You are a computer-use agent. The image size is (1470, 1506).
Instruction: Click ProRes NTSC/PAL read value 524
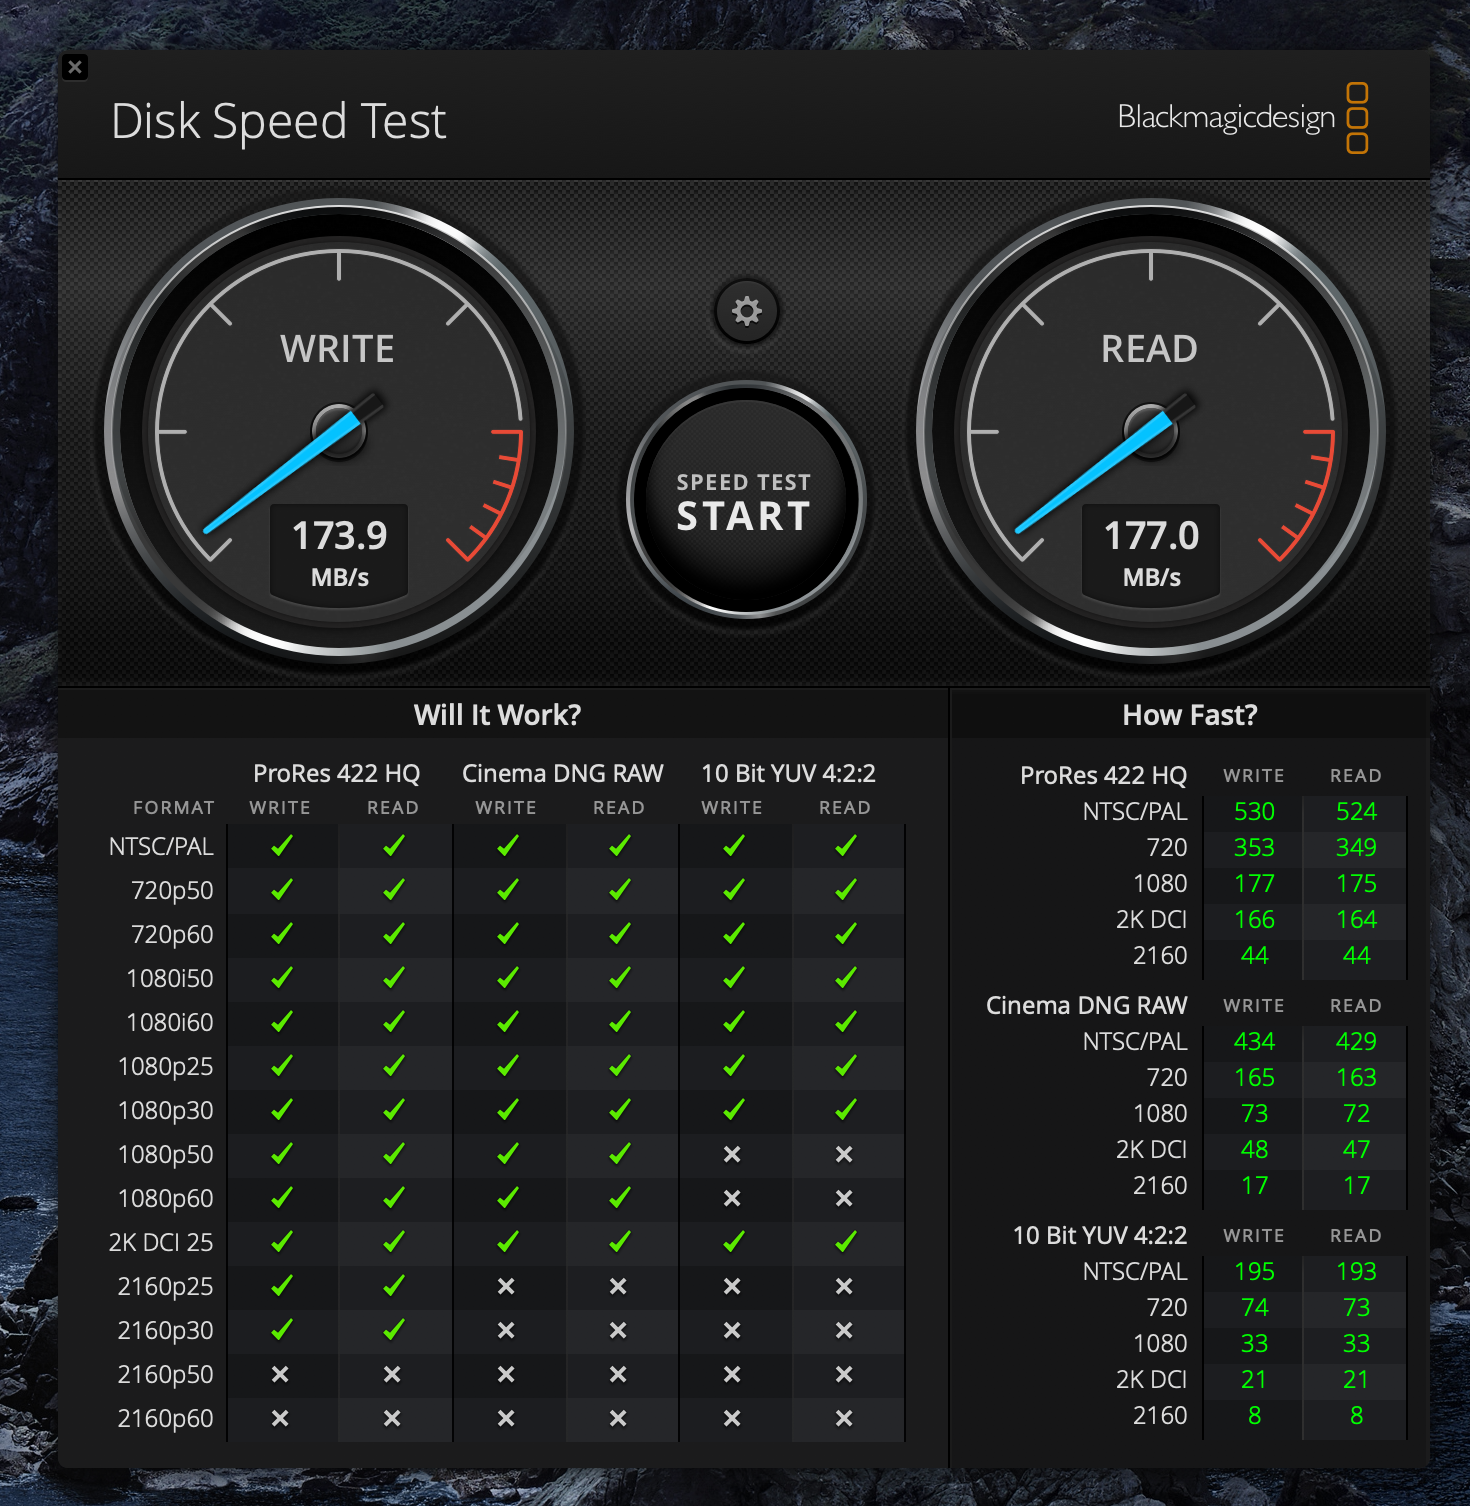click(1356, 811)
